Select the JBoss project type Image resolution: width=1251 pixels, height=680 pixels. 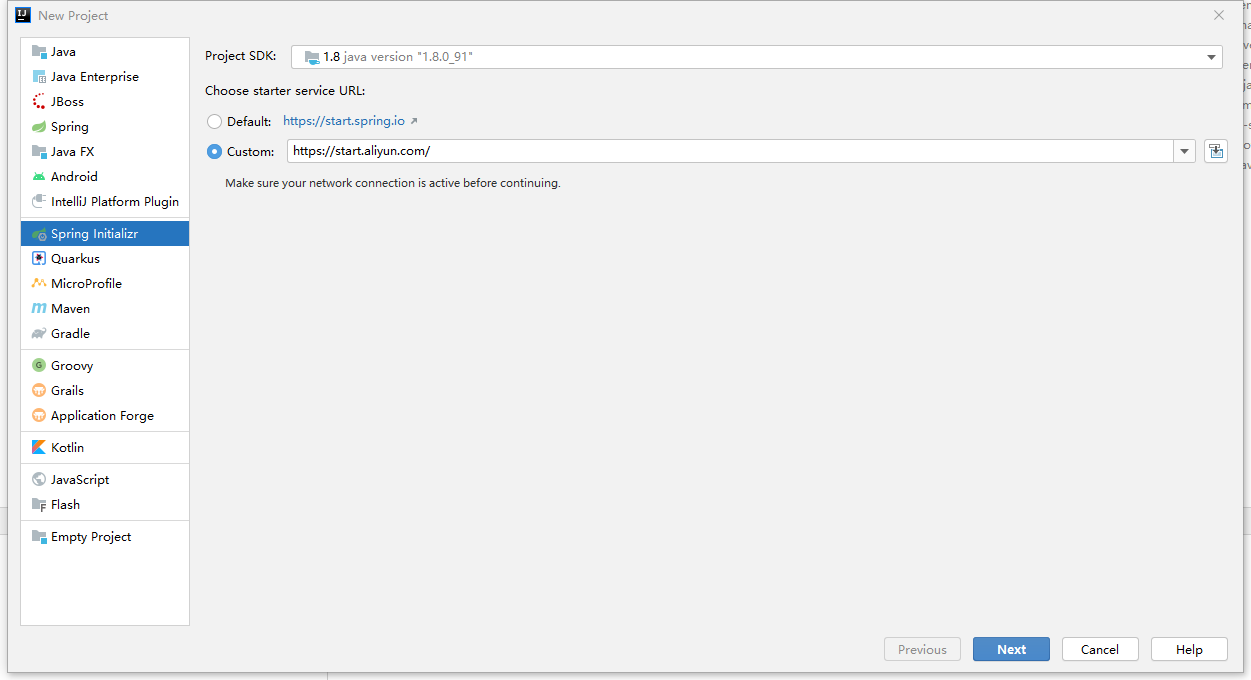(x=67, y=101)
